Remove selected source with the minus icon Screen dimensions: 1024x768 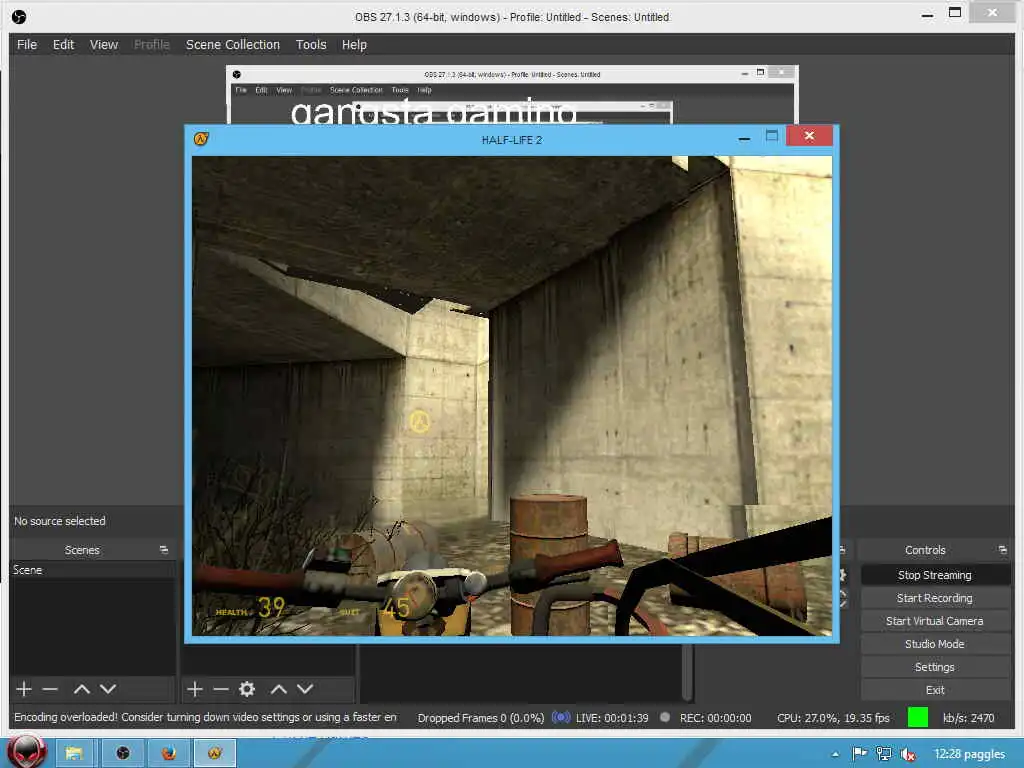pyautogui.click(x=221, y=689)
